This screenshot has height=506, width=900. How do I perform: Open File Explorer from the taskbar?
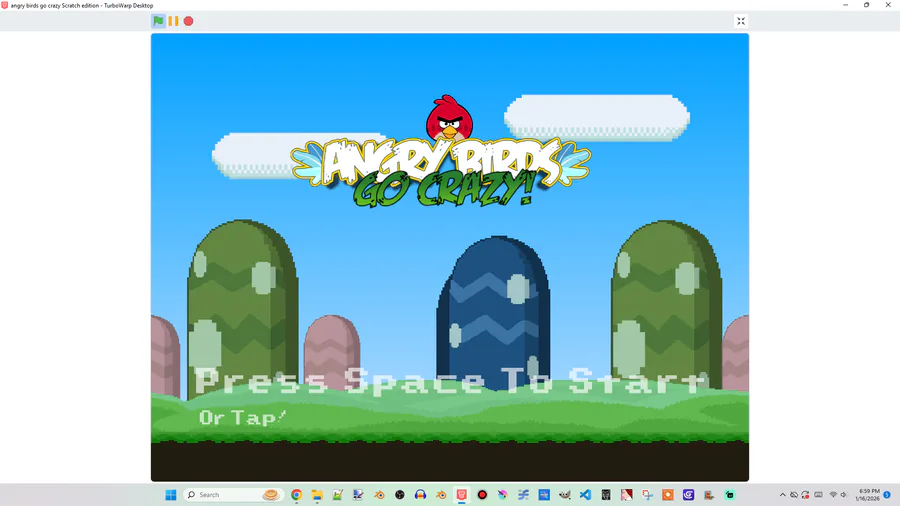[317, 495]
